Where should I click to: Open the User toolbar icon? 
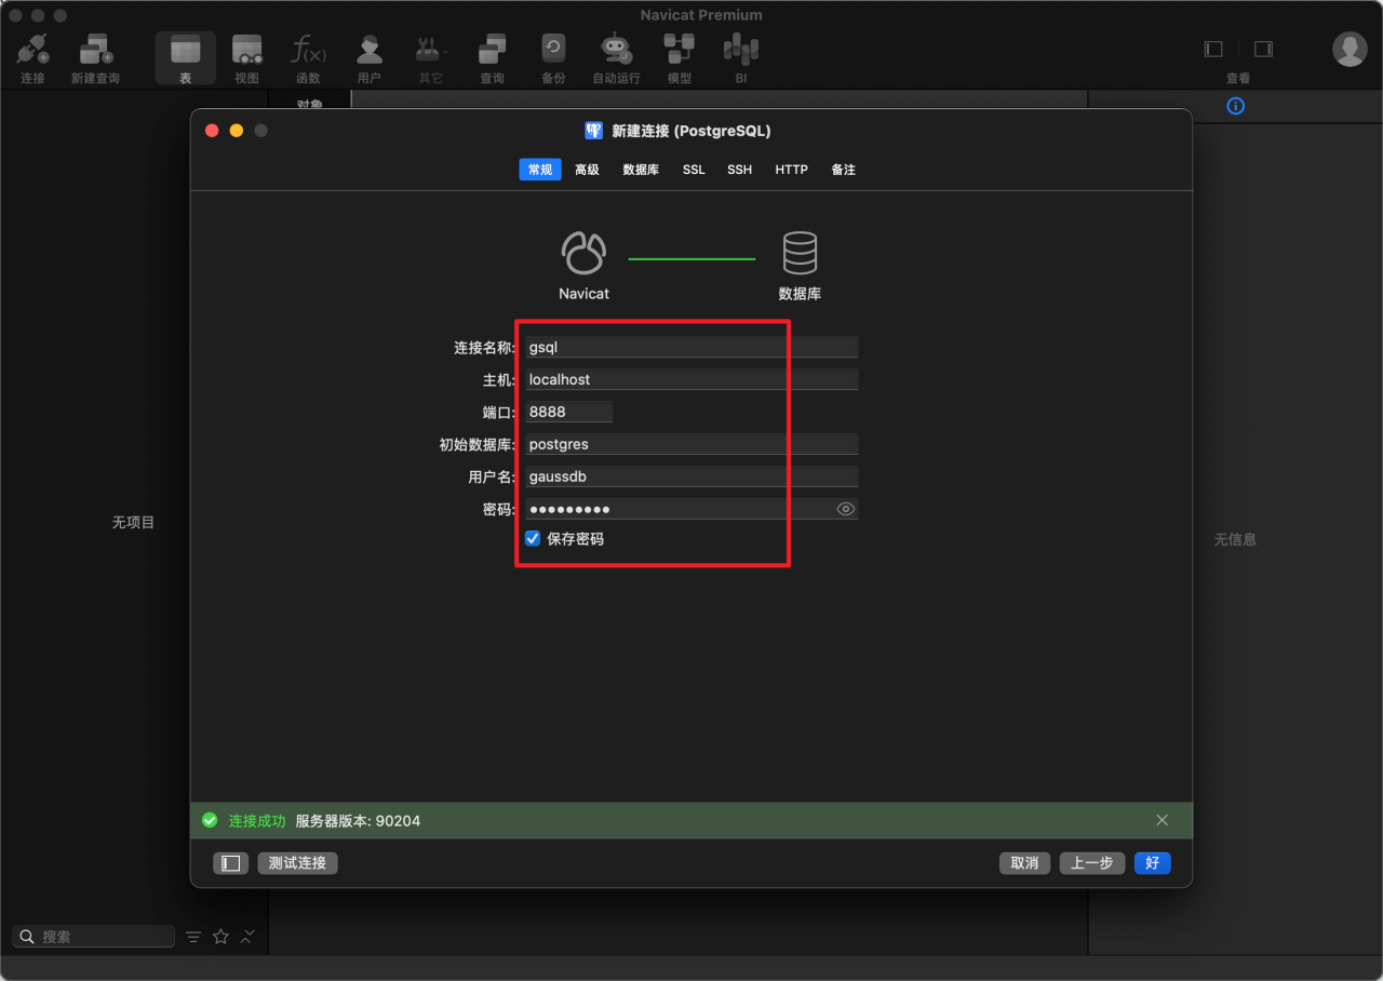(369, 49)
